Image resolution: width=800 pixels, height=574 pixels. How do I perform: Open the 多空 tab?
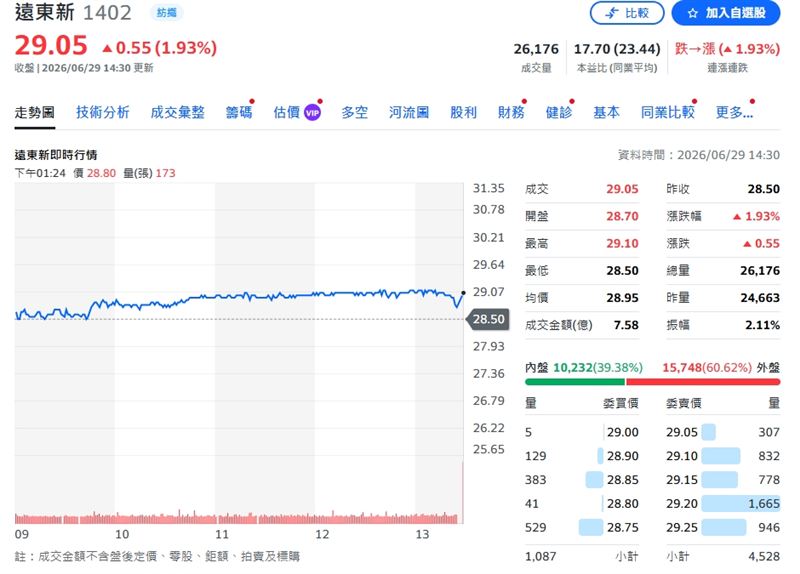(x=355, y=112)
